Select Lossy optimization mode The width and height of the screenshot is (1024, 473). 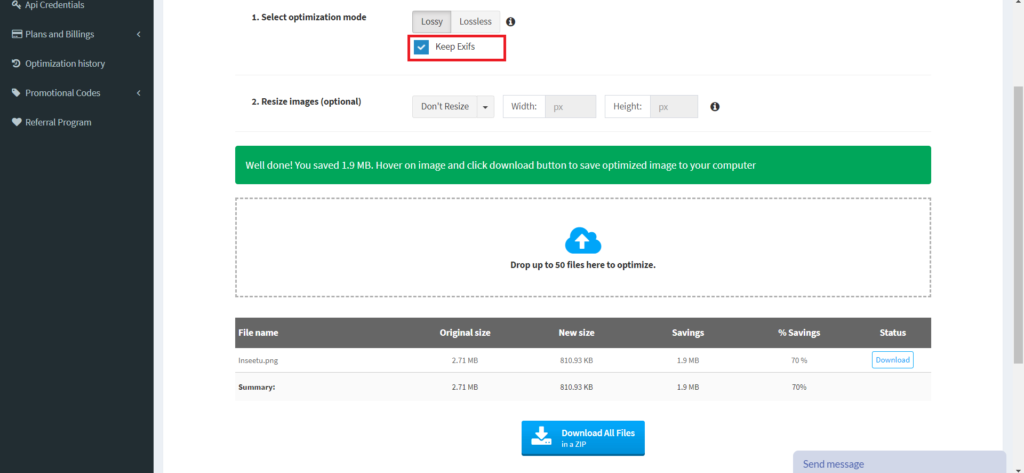tap(432, 22)
